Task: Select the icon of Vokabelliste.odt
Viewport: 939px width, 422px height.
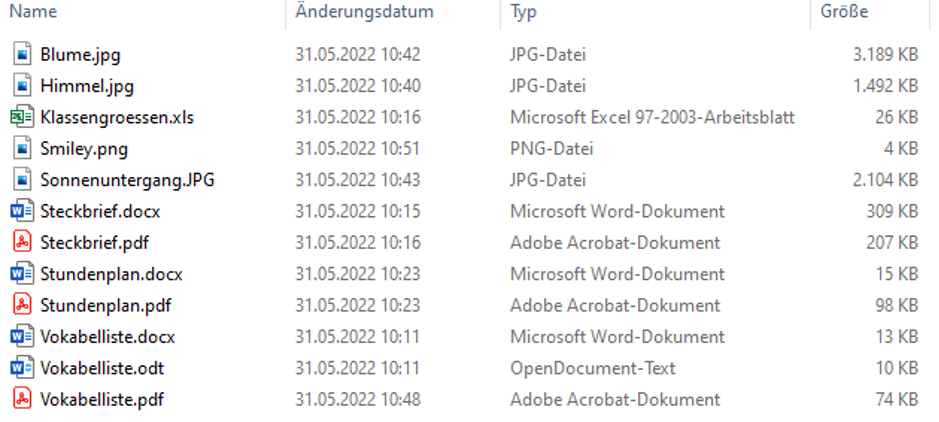Action: 22,368
